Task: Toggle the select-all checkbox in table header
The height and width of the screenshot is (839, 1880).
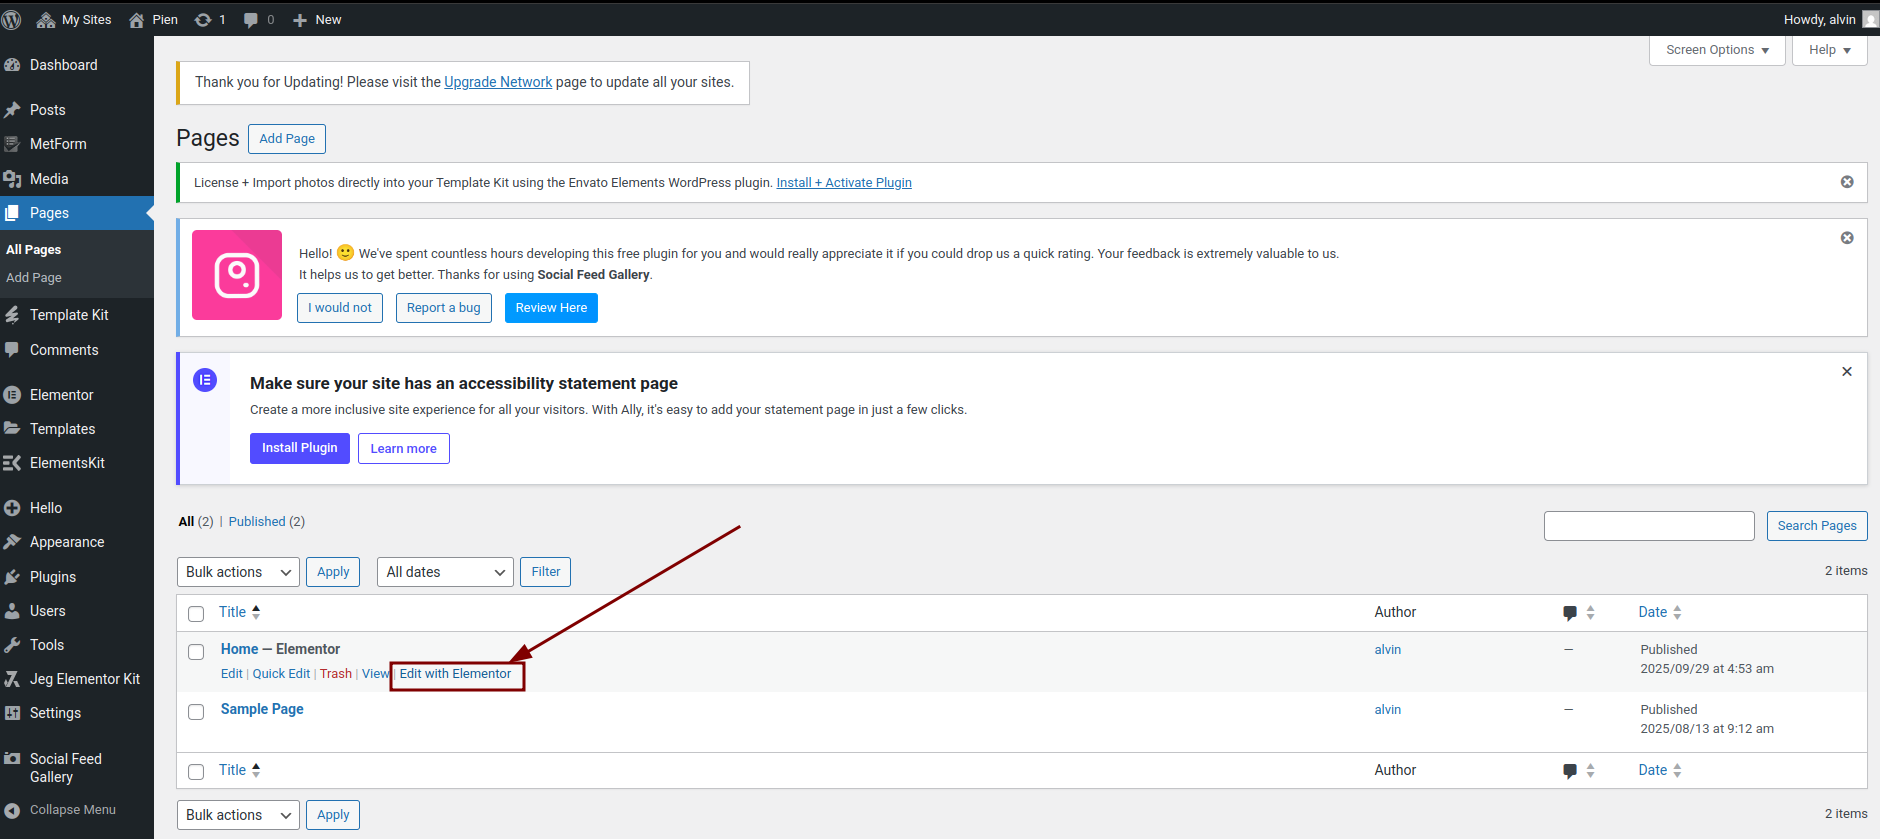Action: [196, 614]
